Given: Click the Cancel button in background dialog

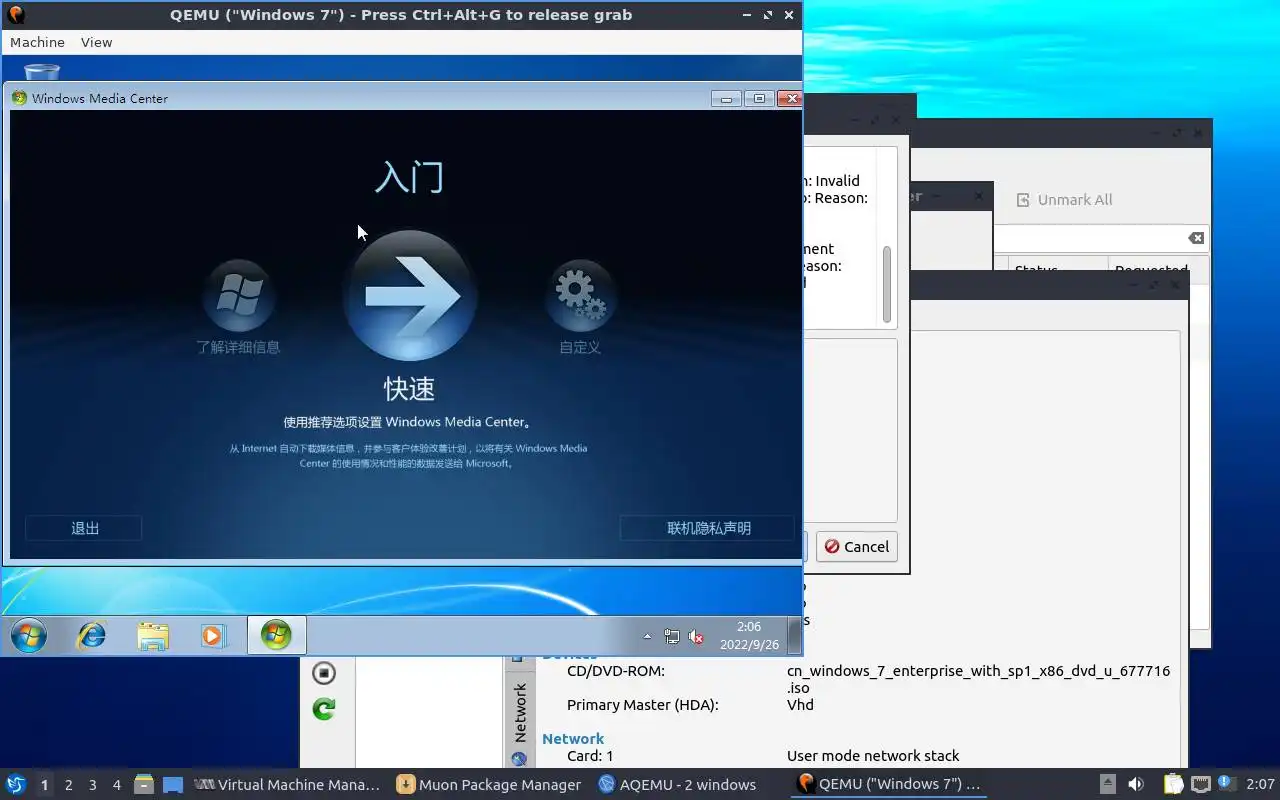Looking at the screenshot, I should point(857,546).
